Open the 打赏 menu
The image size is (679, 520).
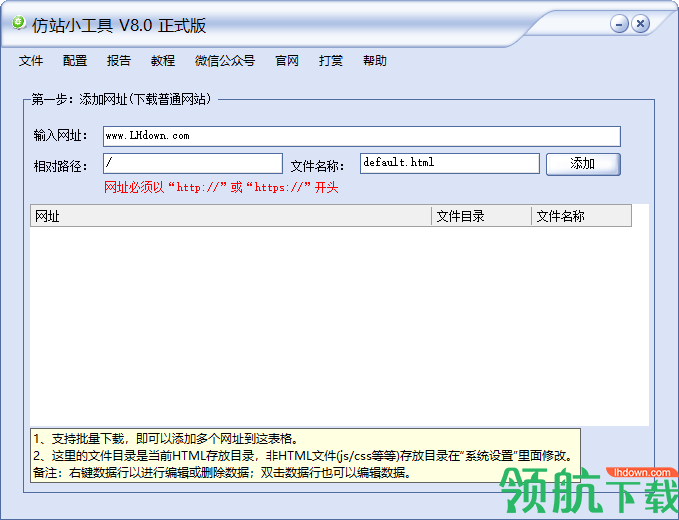click(331, 61)
